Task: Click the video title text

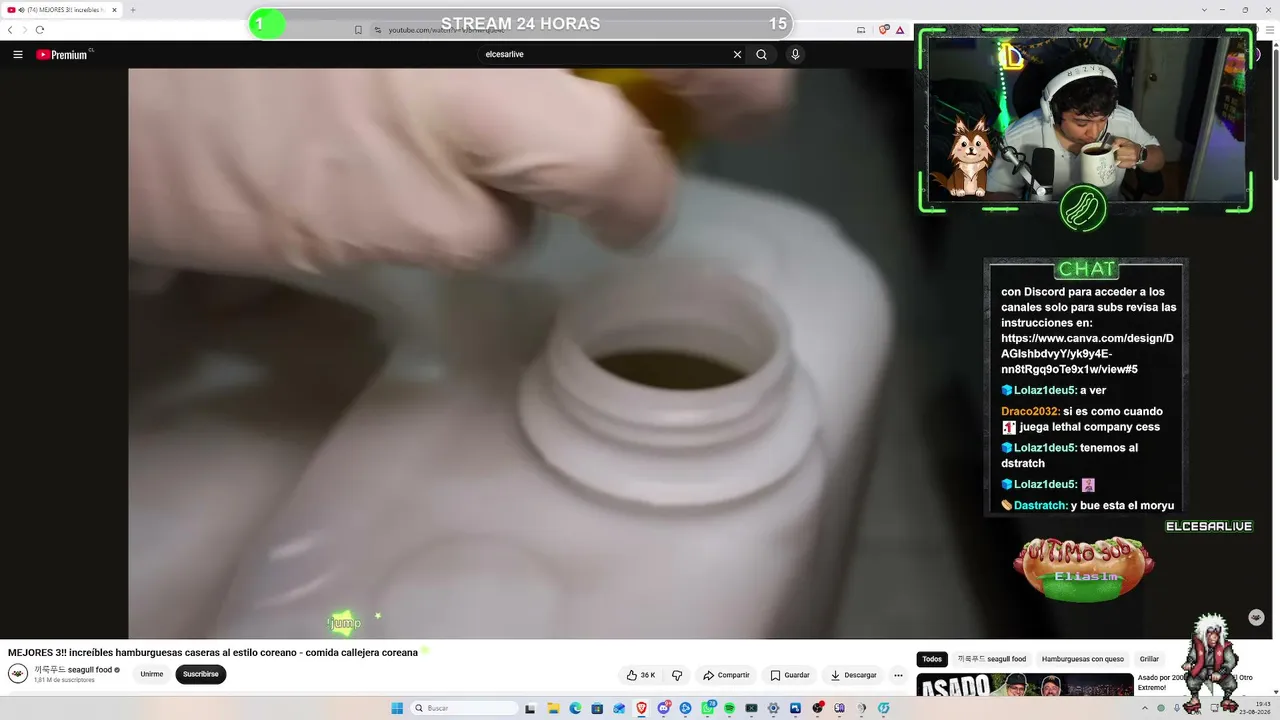Action: click(x=213, y=652)
